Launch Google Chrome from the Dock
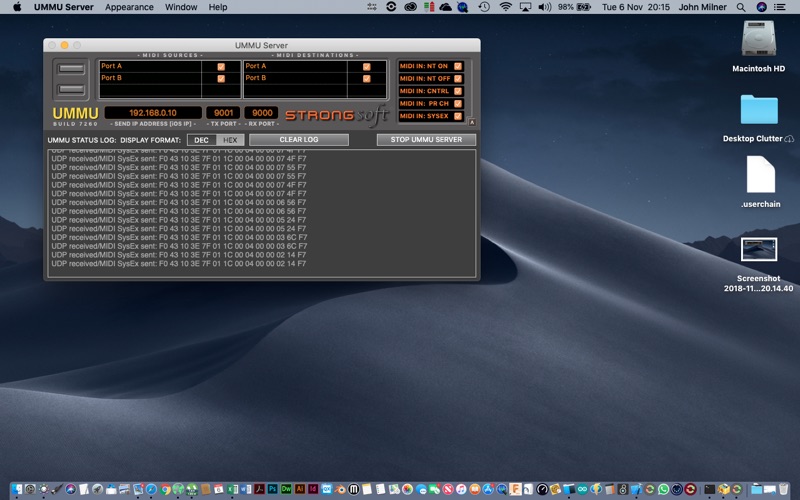Image resolution: width=800 pixels, height=500 pixels. (165, 489)
